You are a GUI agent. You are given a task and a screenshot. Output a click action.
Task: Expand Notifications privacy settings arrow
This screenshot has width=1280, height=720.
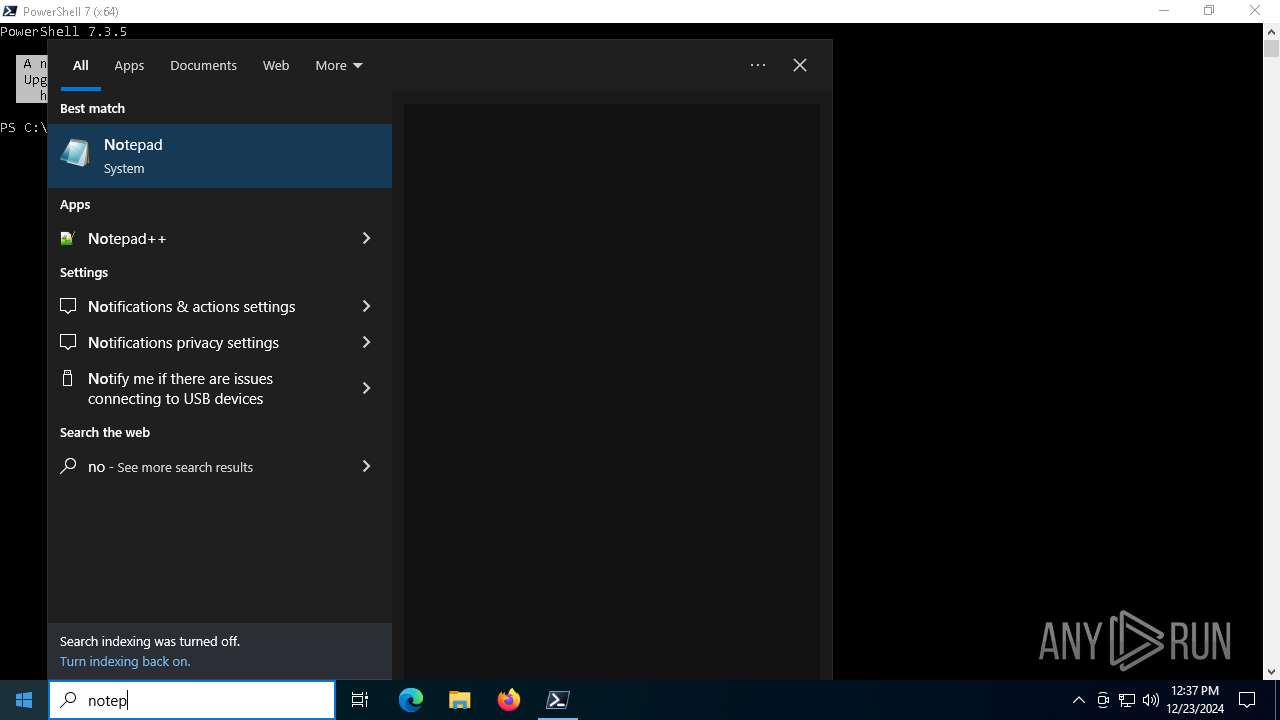366,342
